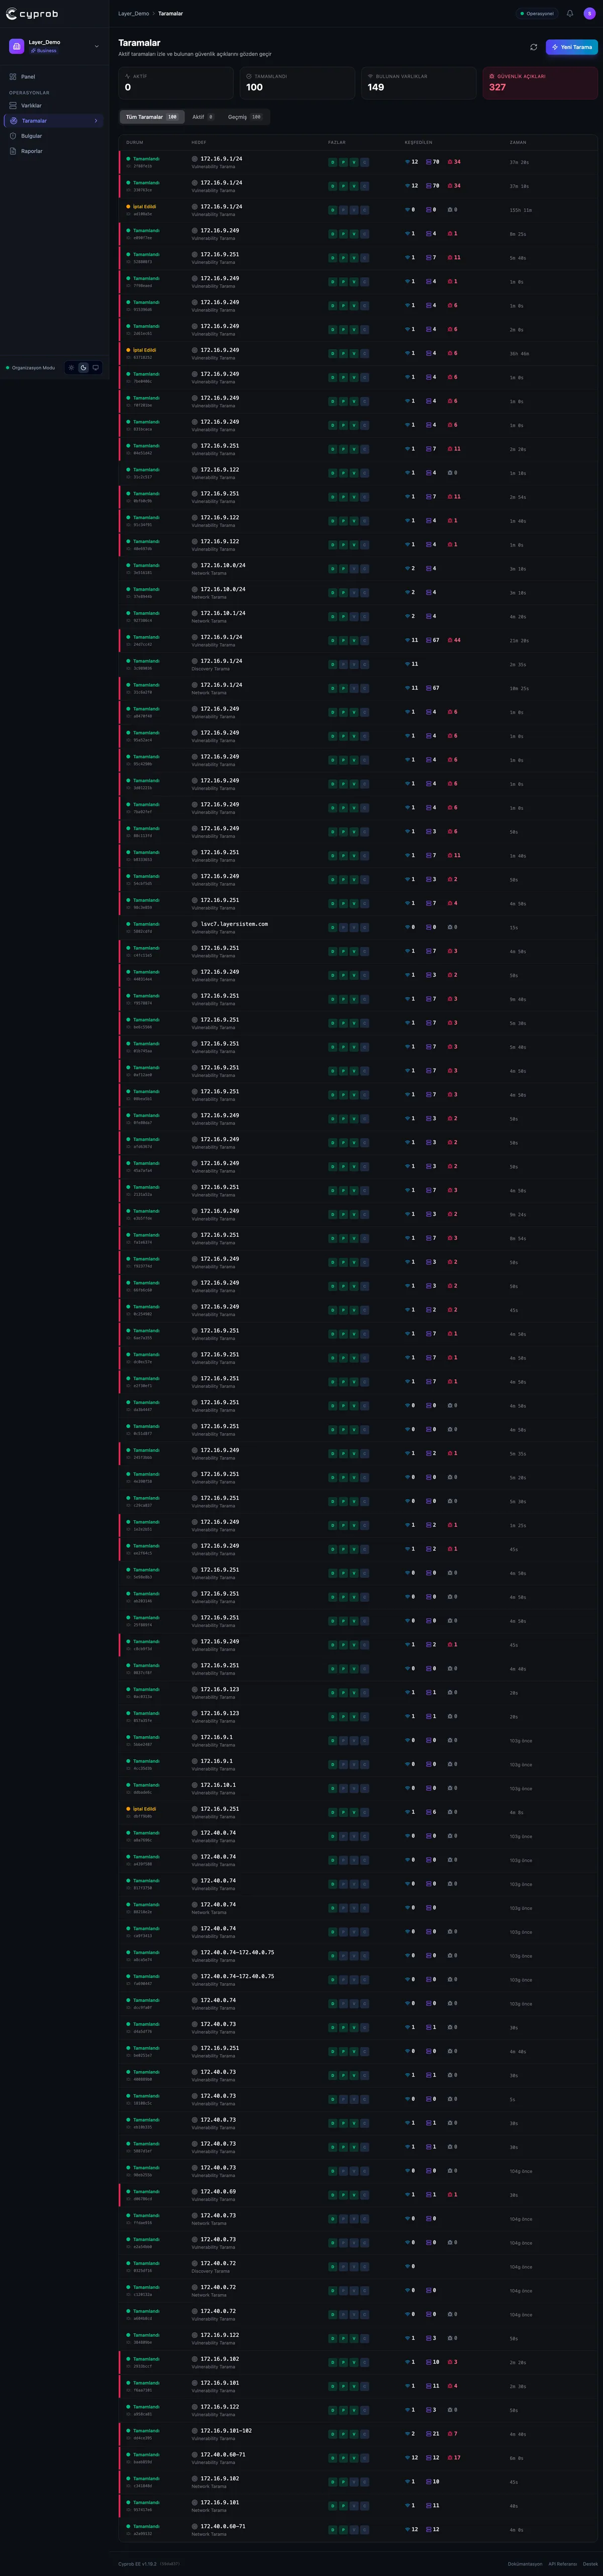Click the FAZLAR column header

pos(337,143)
